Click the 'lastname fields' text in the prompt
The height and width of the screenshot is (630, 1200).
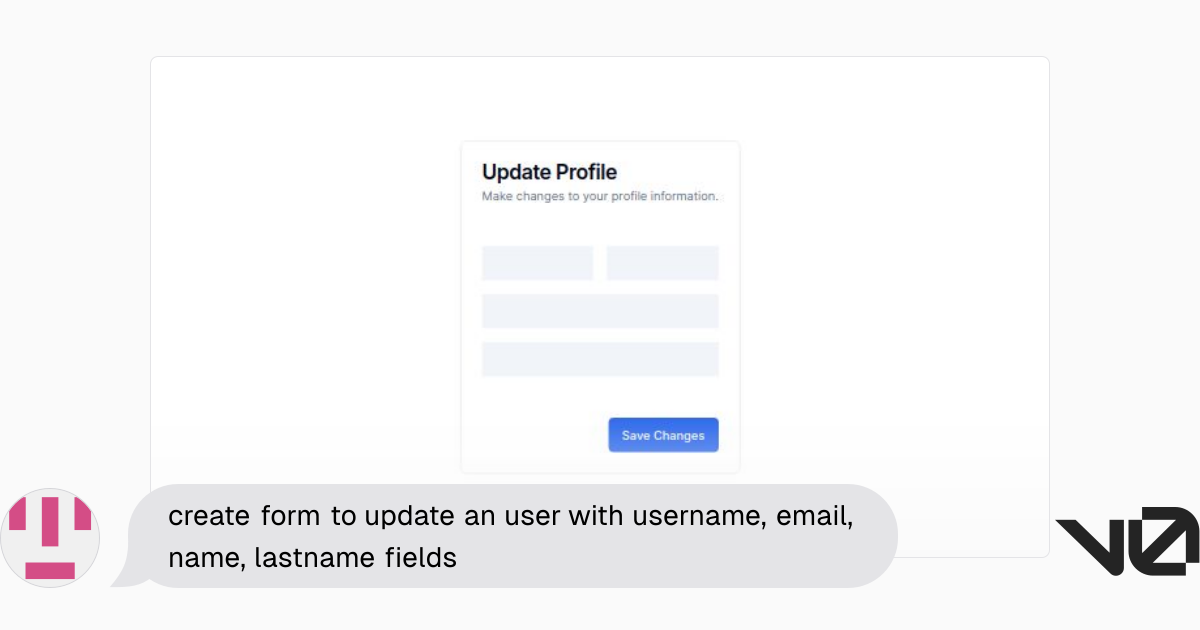pos(355,558)
